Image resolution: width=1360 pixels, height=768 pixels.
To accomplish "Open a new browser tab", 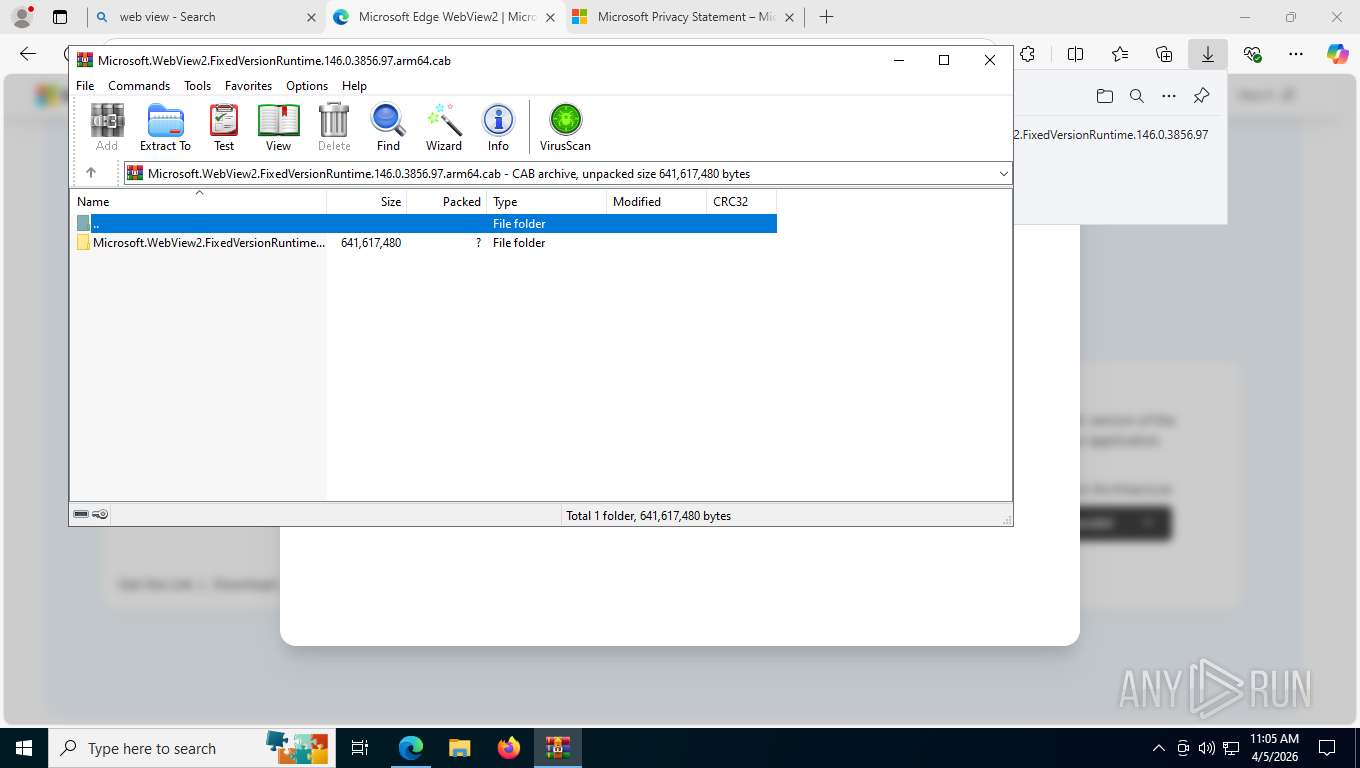I will coord(826,17).
